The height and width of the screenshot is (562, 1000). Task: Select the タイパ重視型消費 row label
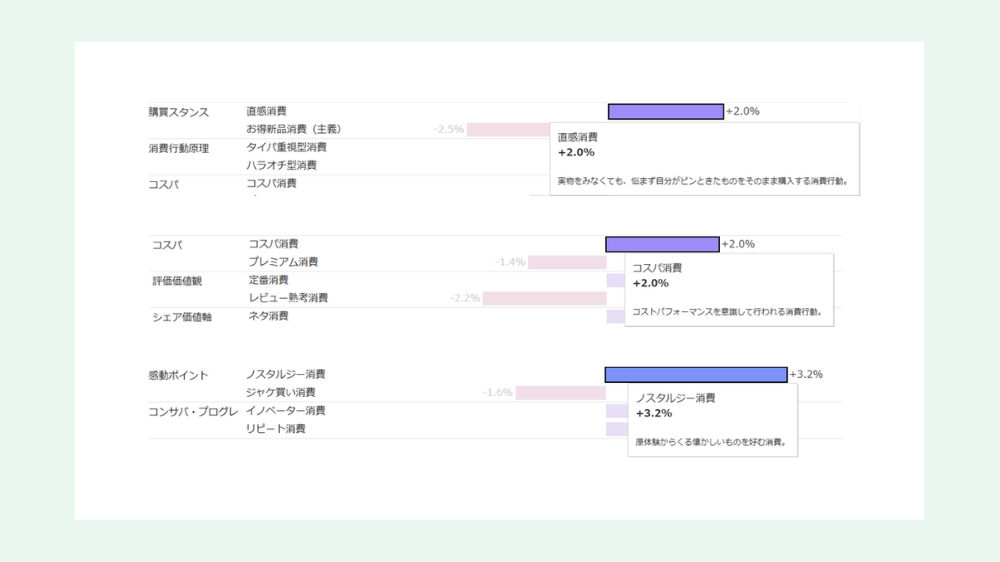click(x=286, y=147)
